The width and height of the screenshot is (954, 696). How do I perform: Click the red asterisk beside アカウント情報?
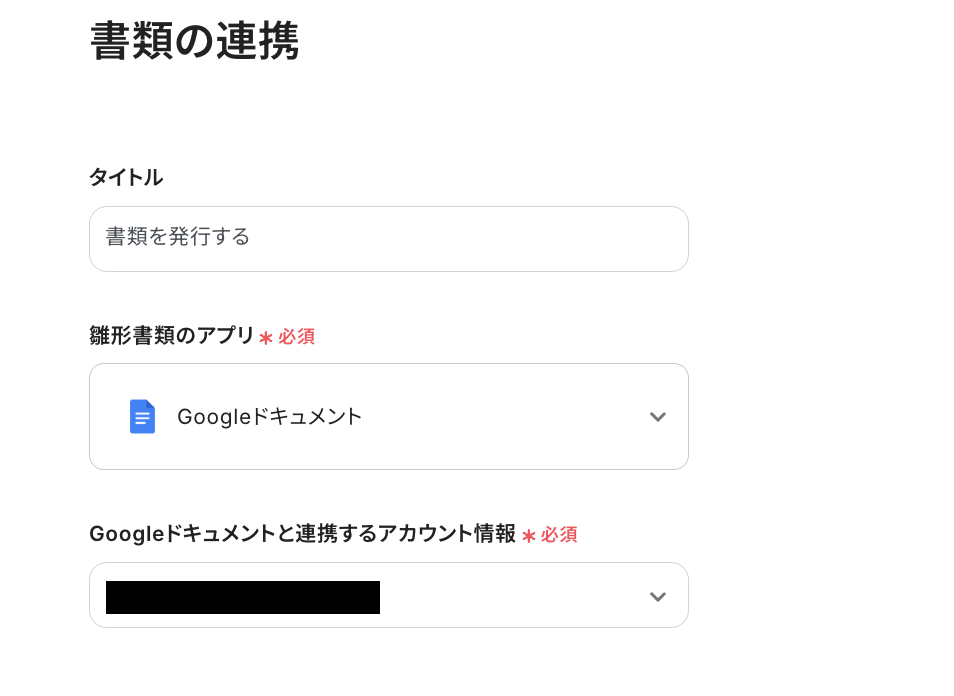pyautogui.click(x=528, y=536)
